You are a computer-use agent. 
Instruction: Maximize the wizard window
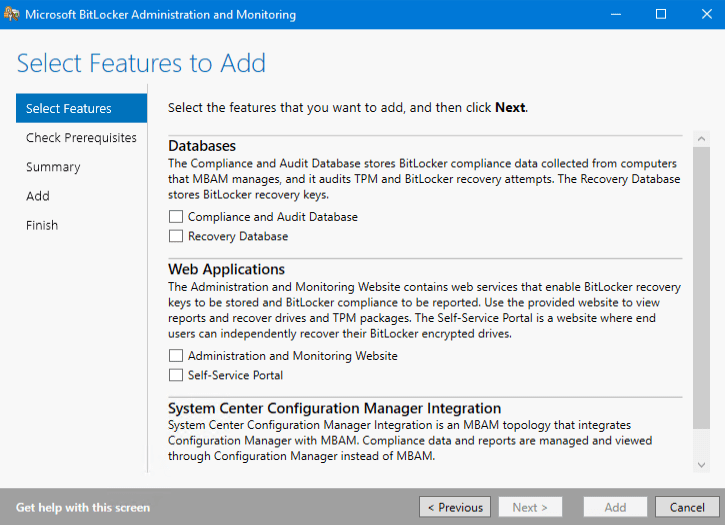pyautogui.click(x=661, y=15)
